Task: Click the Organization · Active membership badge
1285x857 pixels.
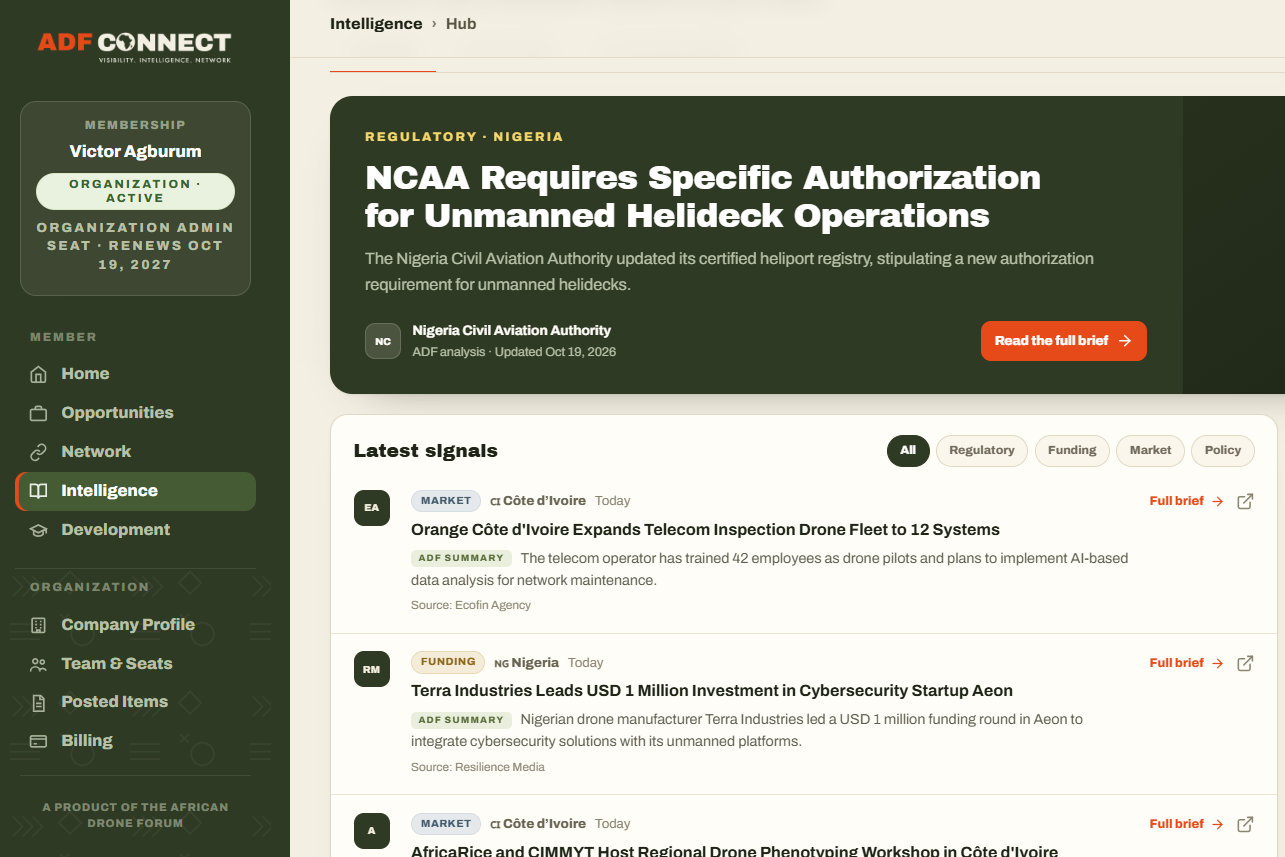Action: (x=135, y=191)
